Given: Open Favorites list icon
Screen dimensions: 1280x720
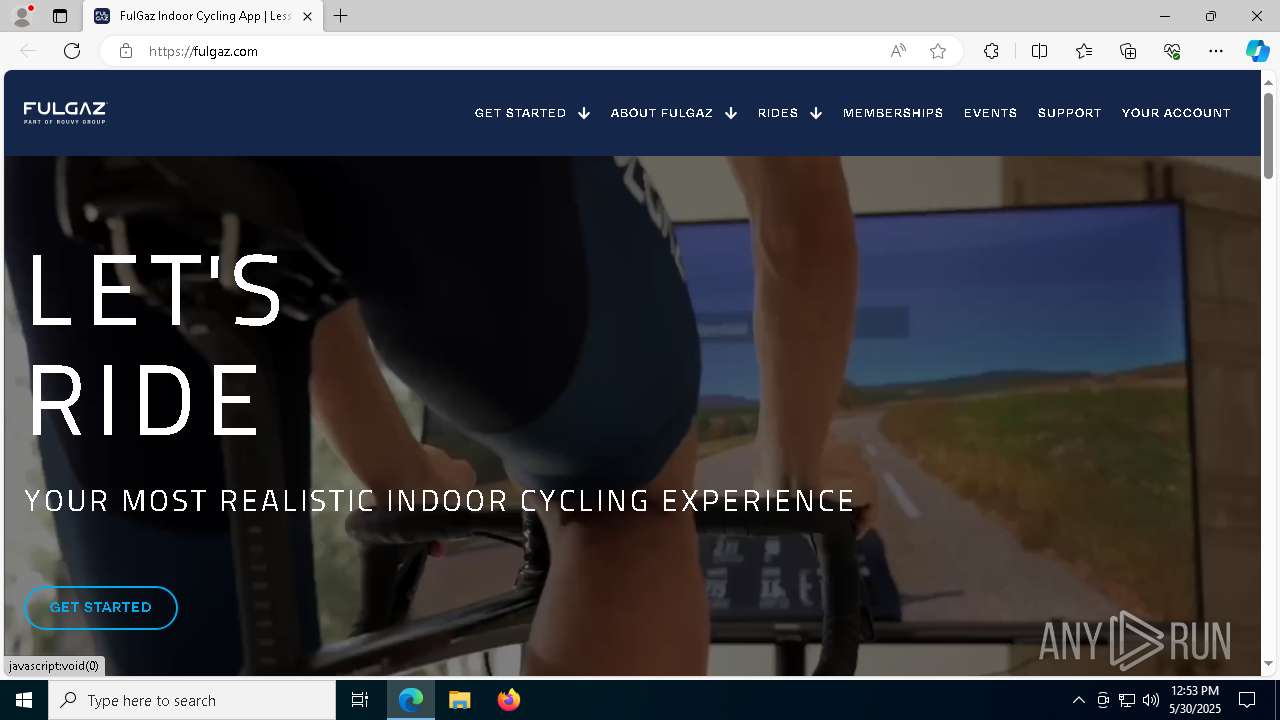Looking at the screenshot, I should pos(1084,51).
